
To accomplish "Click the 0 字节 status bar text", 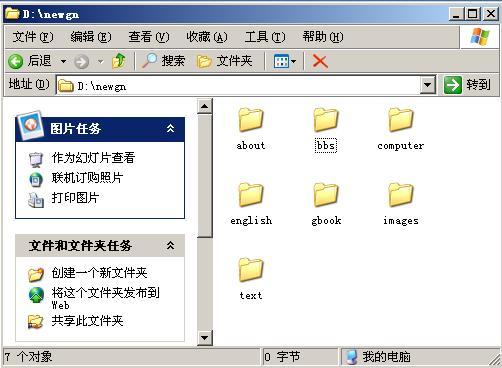I will coord(282,357).
